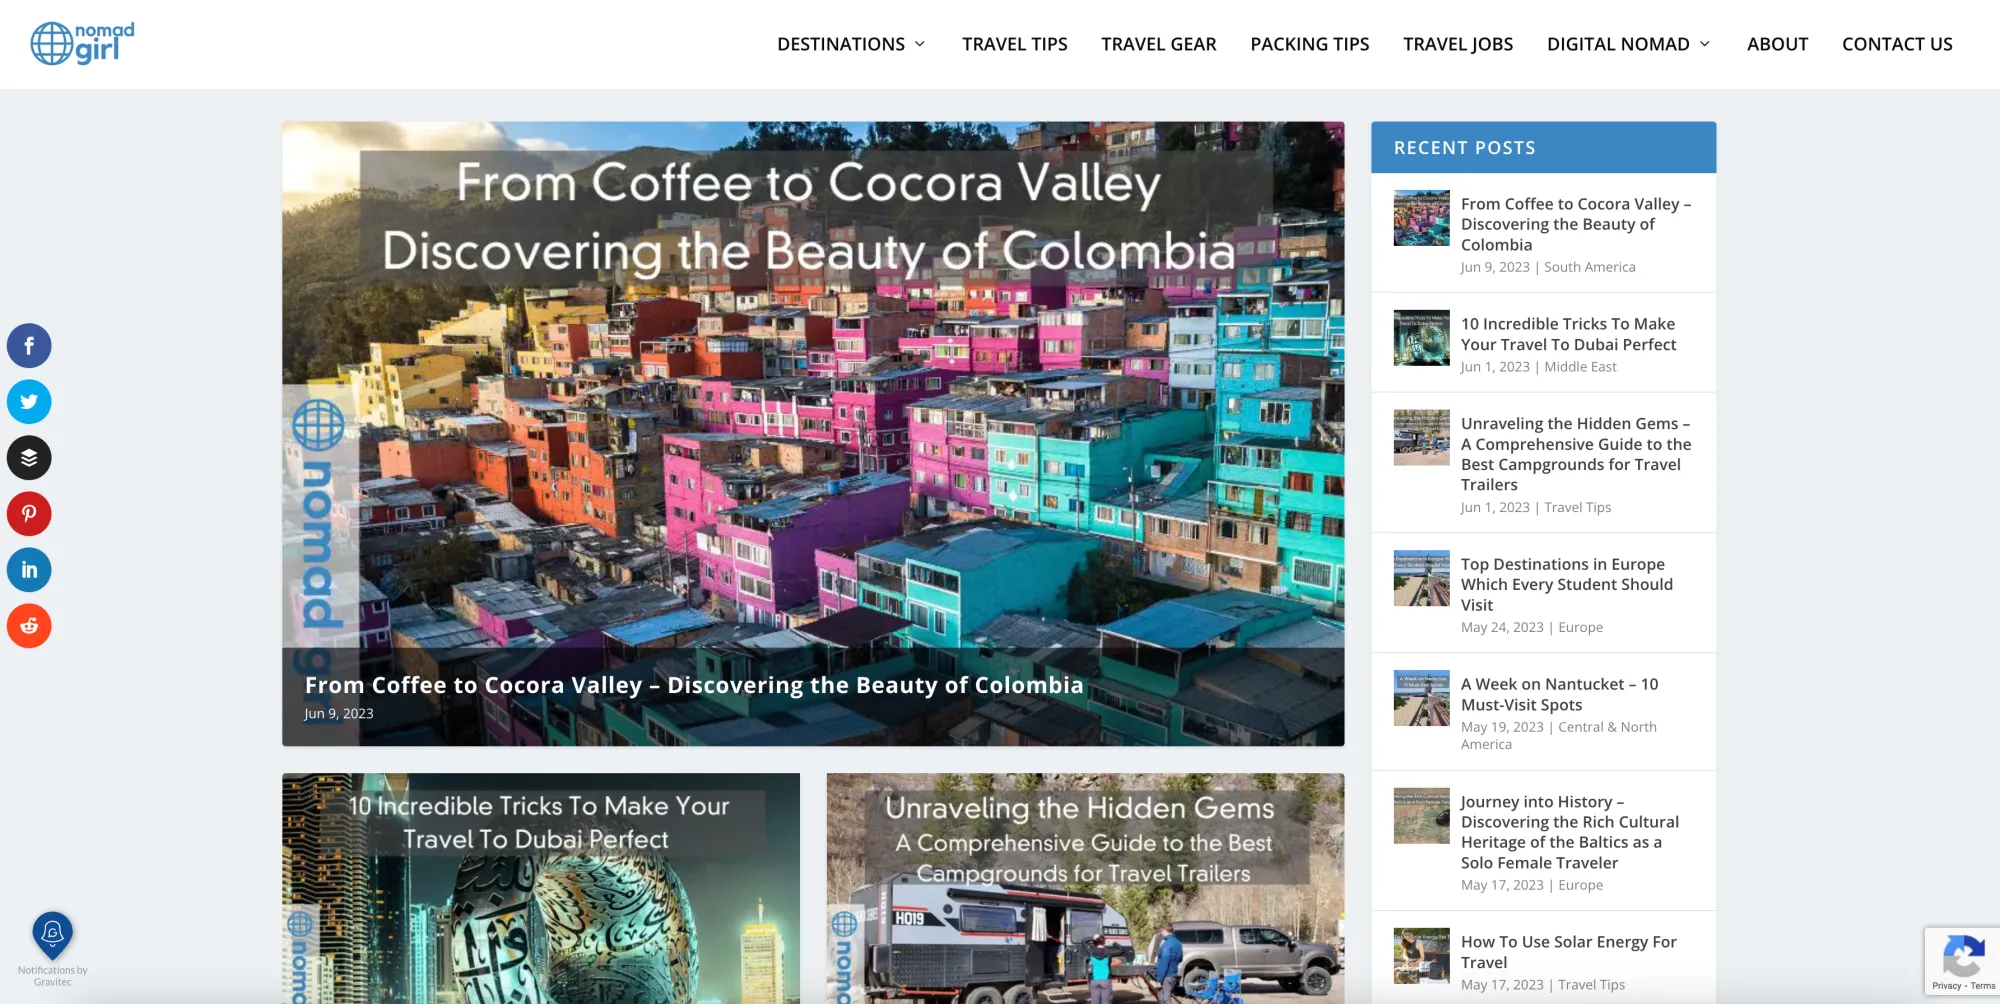Open Gravitec notifications bell
Image resolution: width=2000 pixels, height=1004 pixels.
[52, 935]
